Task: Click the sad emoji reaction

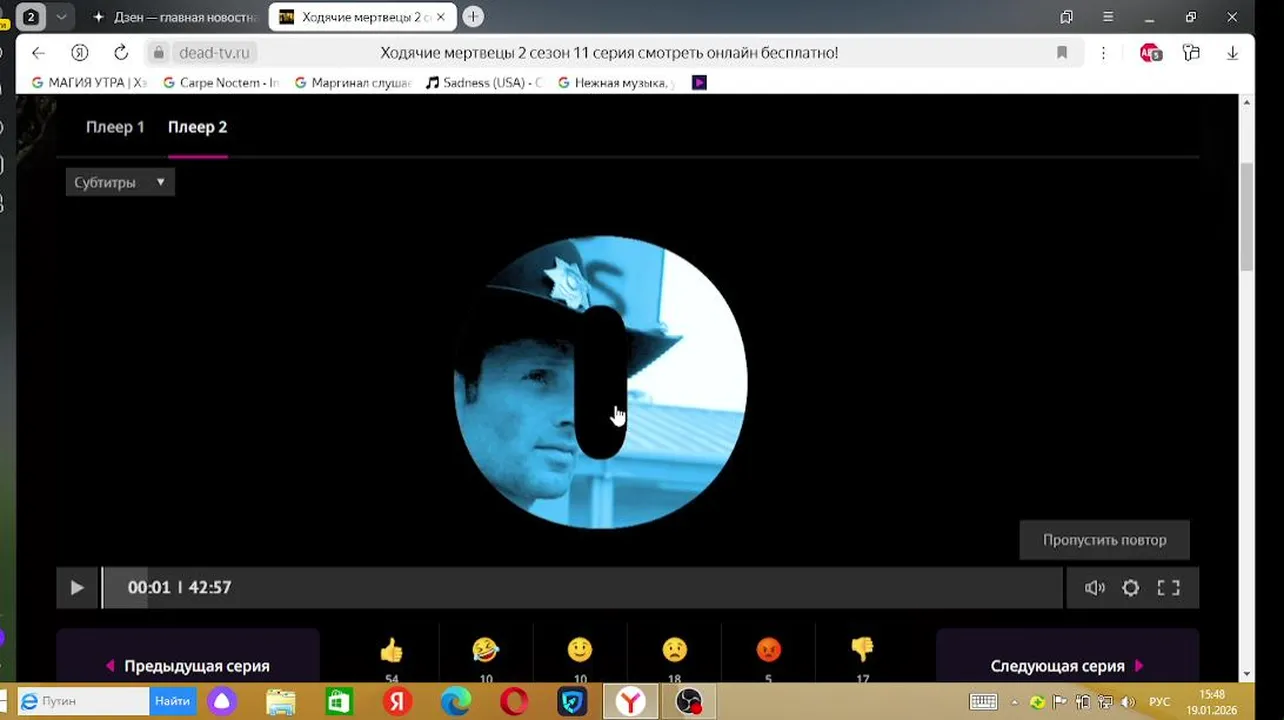Action: (x=674, y=650)
